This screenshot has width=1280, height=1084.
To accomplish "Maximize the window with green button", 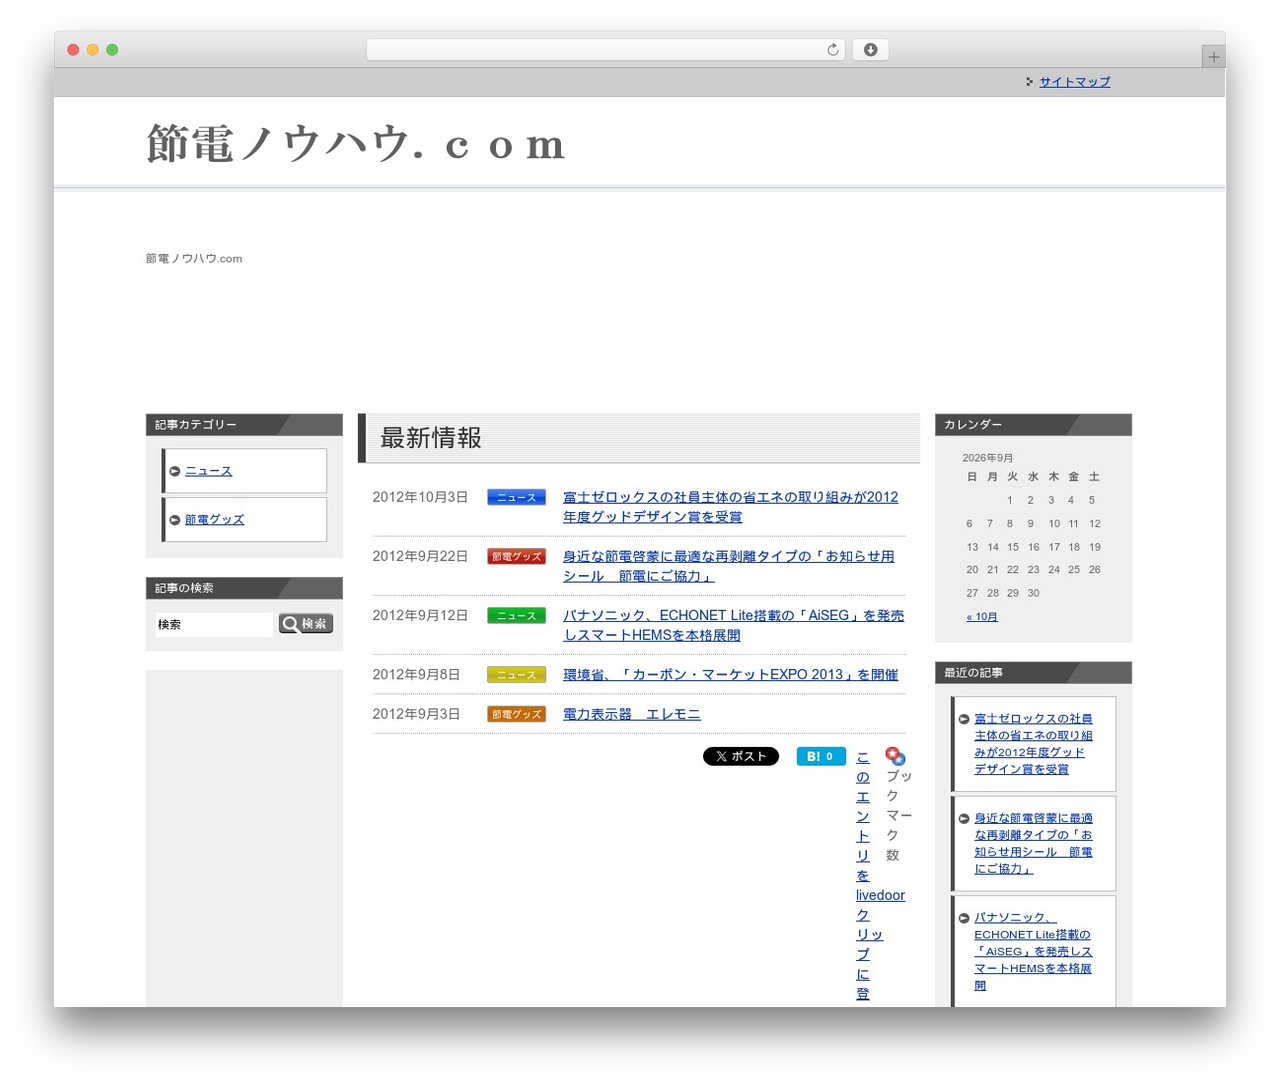I will click(112, 50).
